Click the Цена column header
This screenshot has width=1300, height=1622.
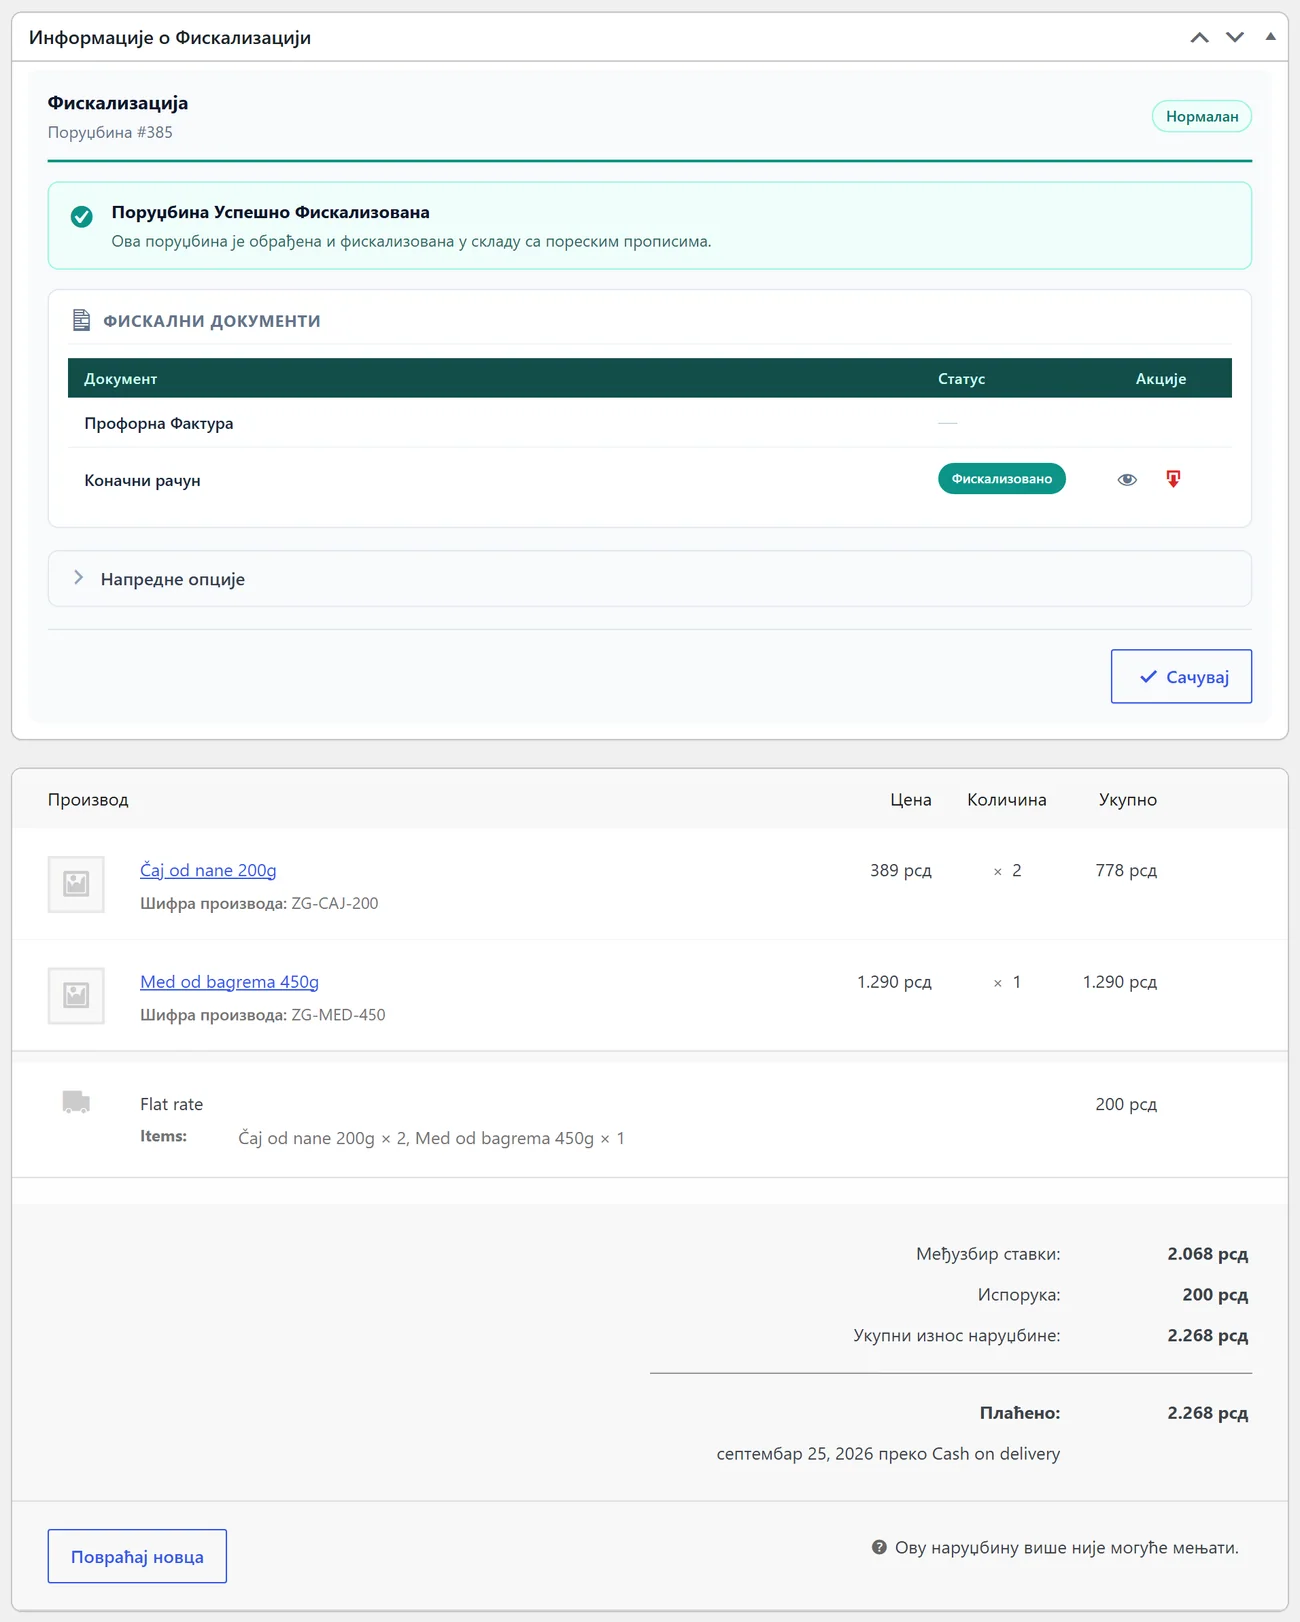click(x=911, y=800)
